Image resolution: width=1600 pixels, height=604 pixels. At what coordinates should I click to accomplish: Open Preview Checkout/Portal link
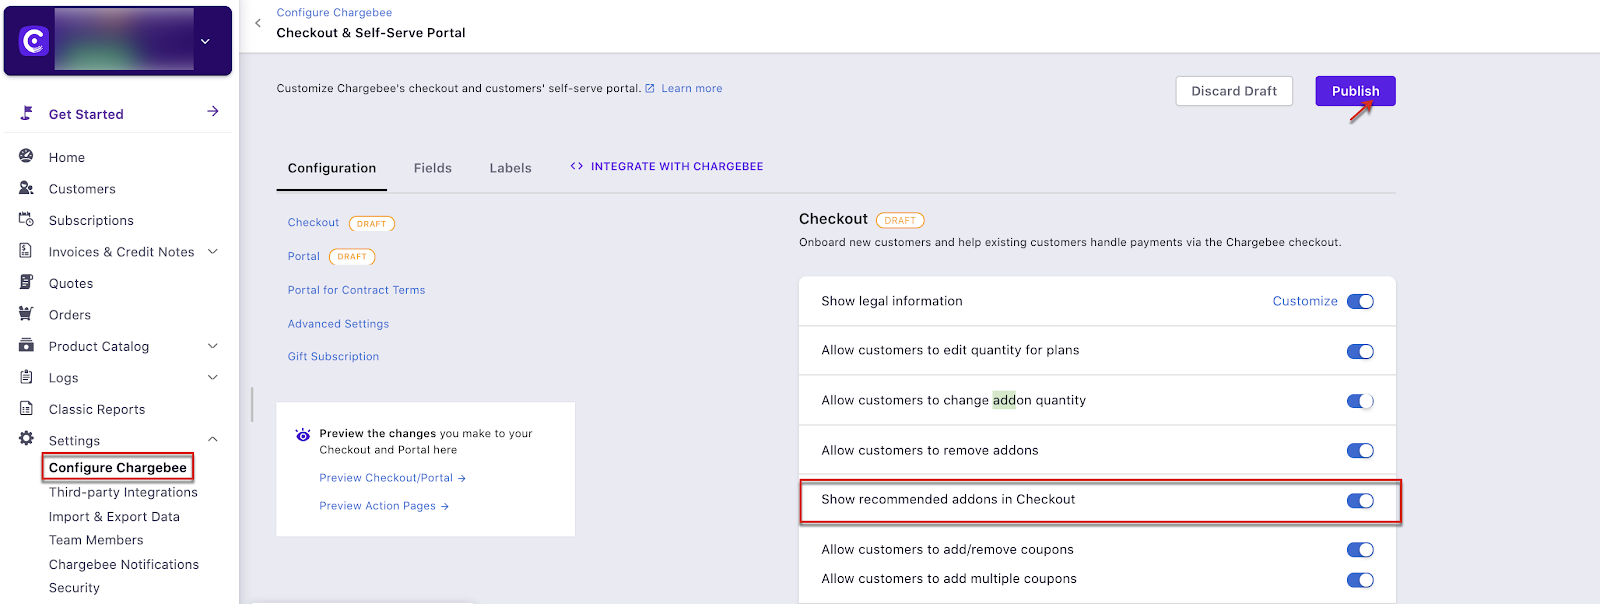pyautogui.click(x=392, y=478)
